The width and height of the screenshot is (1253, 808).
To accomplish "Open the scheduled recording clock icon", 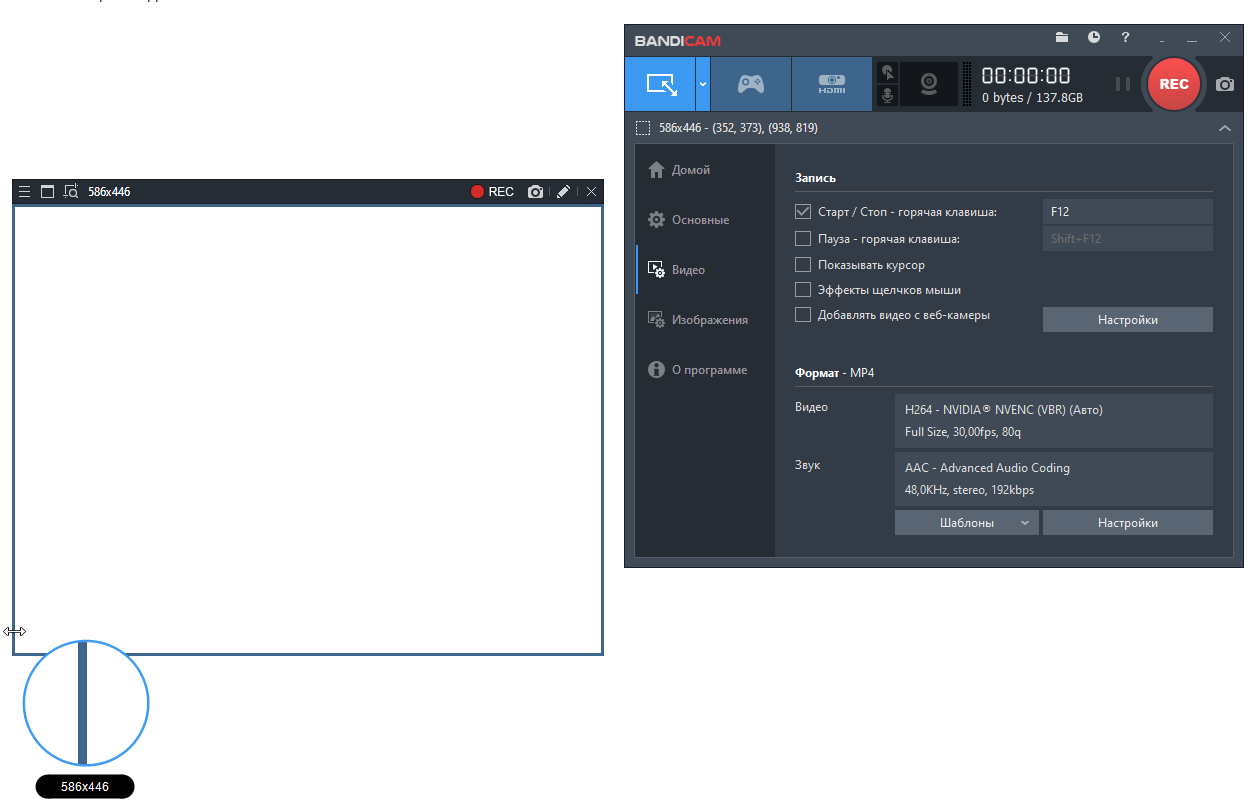I will (x=1094, y=38).
